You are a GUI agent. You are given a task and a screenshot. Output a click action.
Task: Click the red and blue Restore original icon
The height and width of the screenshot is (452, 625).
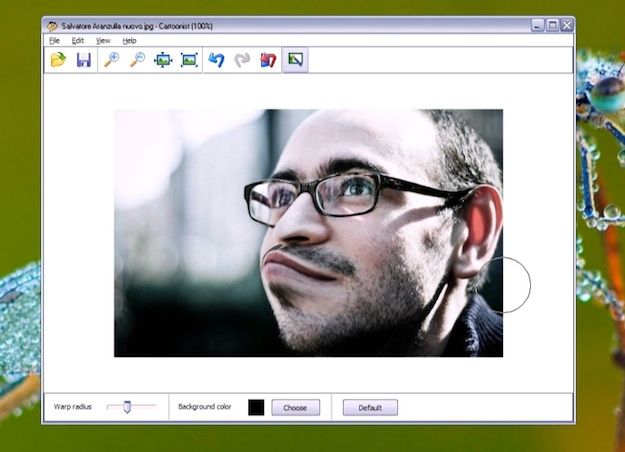(x=268, y=60)
